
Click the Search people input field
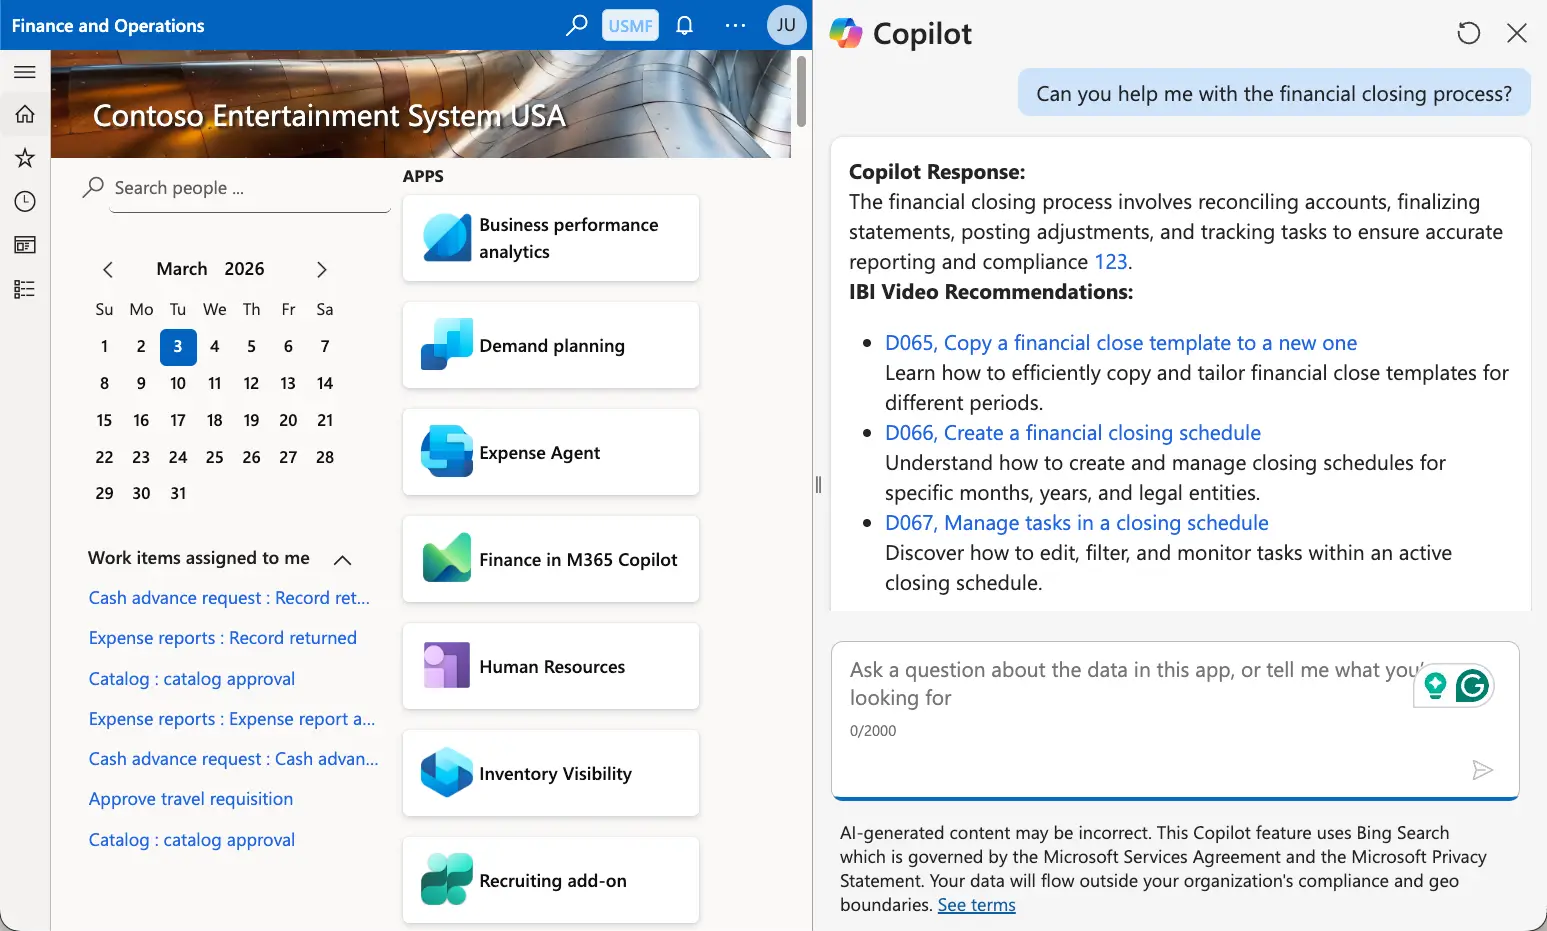[x=250, y=188]
